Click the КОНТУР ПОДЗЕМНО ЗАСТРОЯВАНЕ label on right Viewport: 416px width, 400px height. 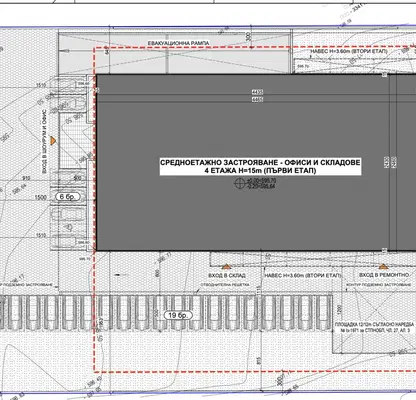(x=378, y=285)
